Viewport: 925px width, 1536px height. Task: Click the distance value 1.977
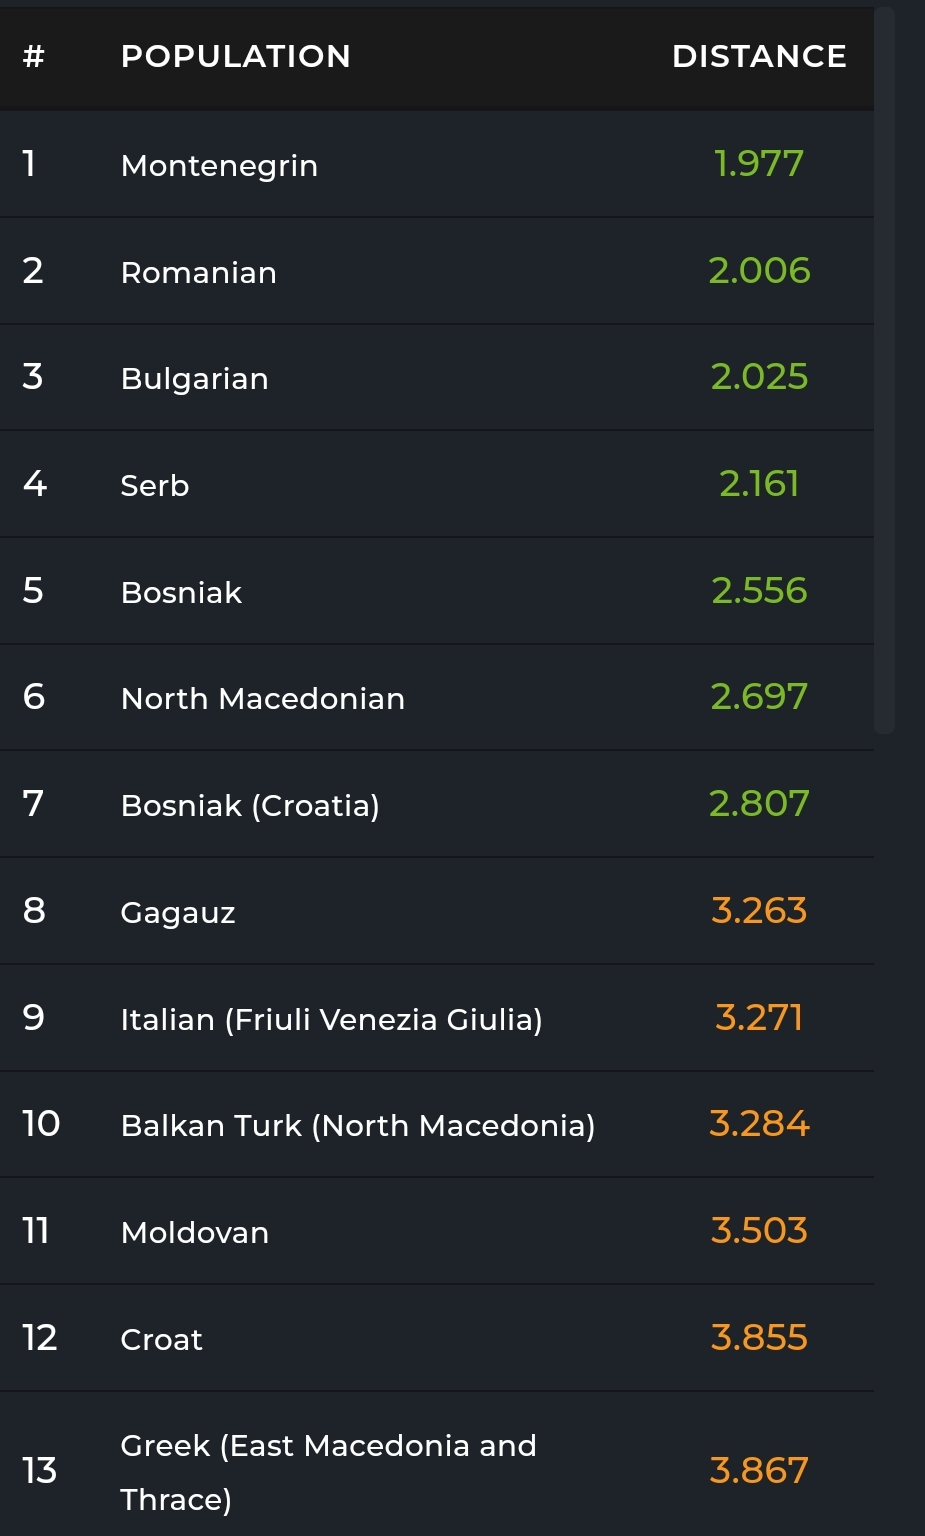759,164
